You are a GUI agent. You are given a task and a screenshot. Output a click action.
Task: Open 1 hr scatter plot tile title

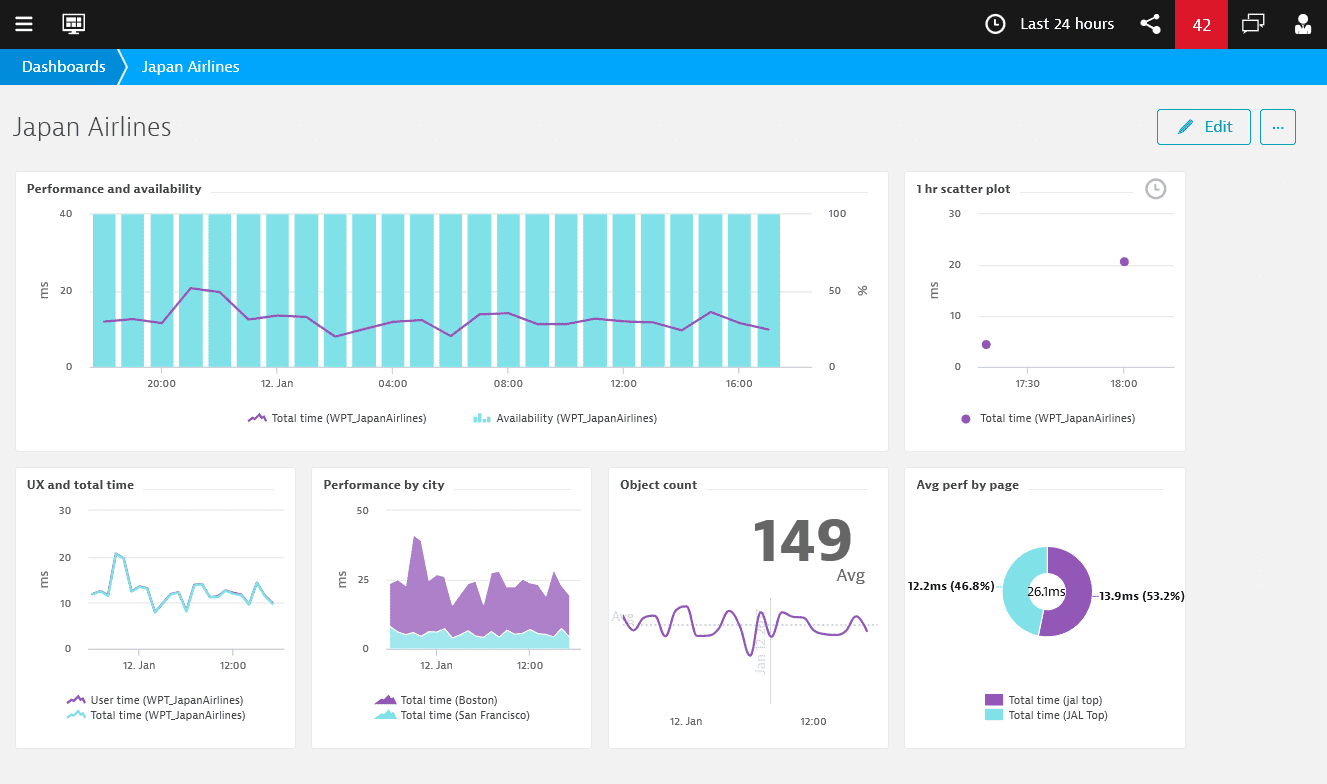point(963,189)
